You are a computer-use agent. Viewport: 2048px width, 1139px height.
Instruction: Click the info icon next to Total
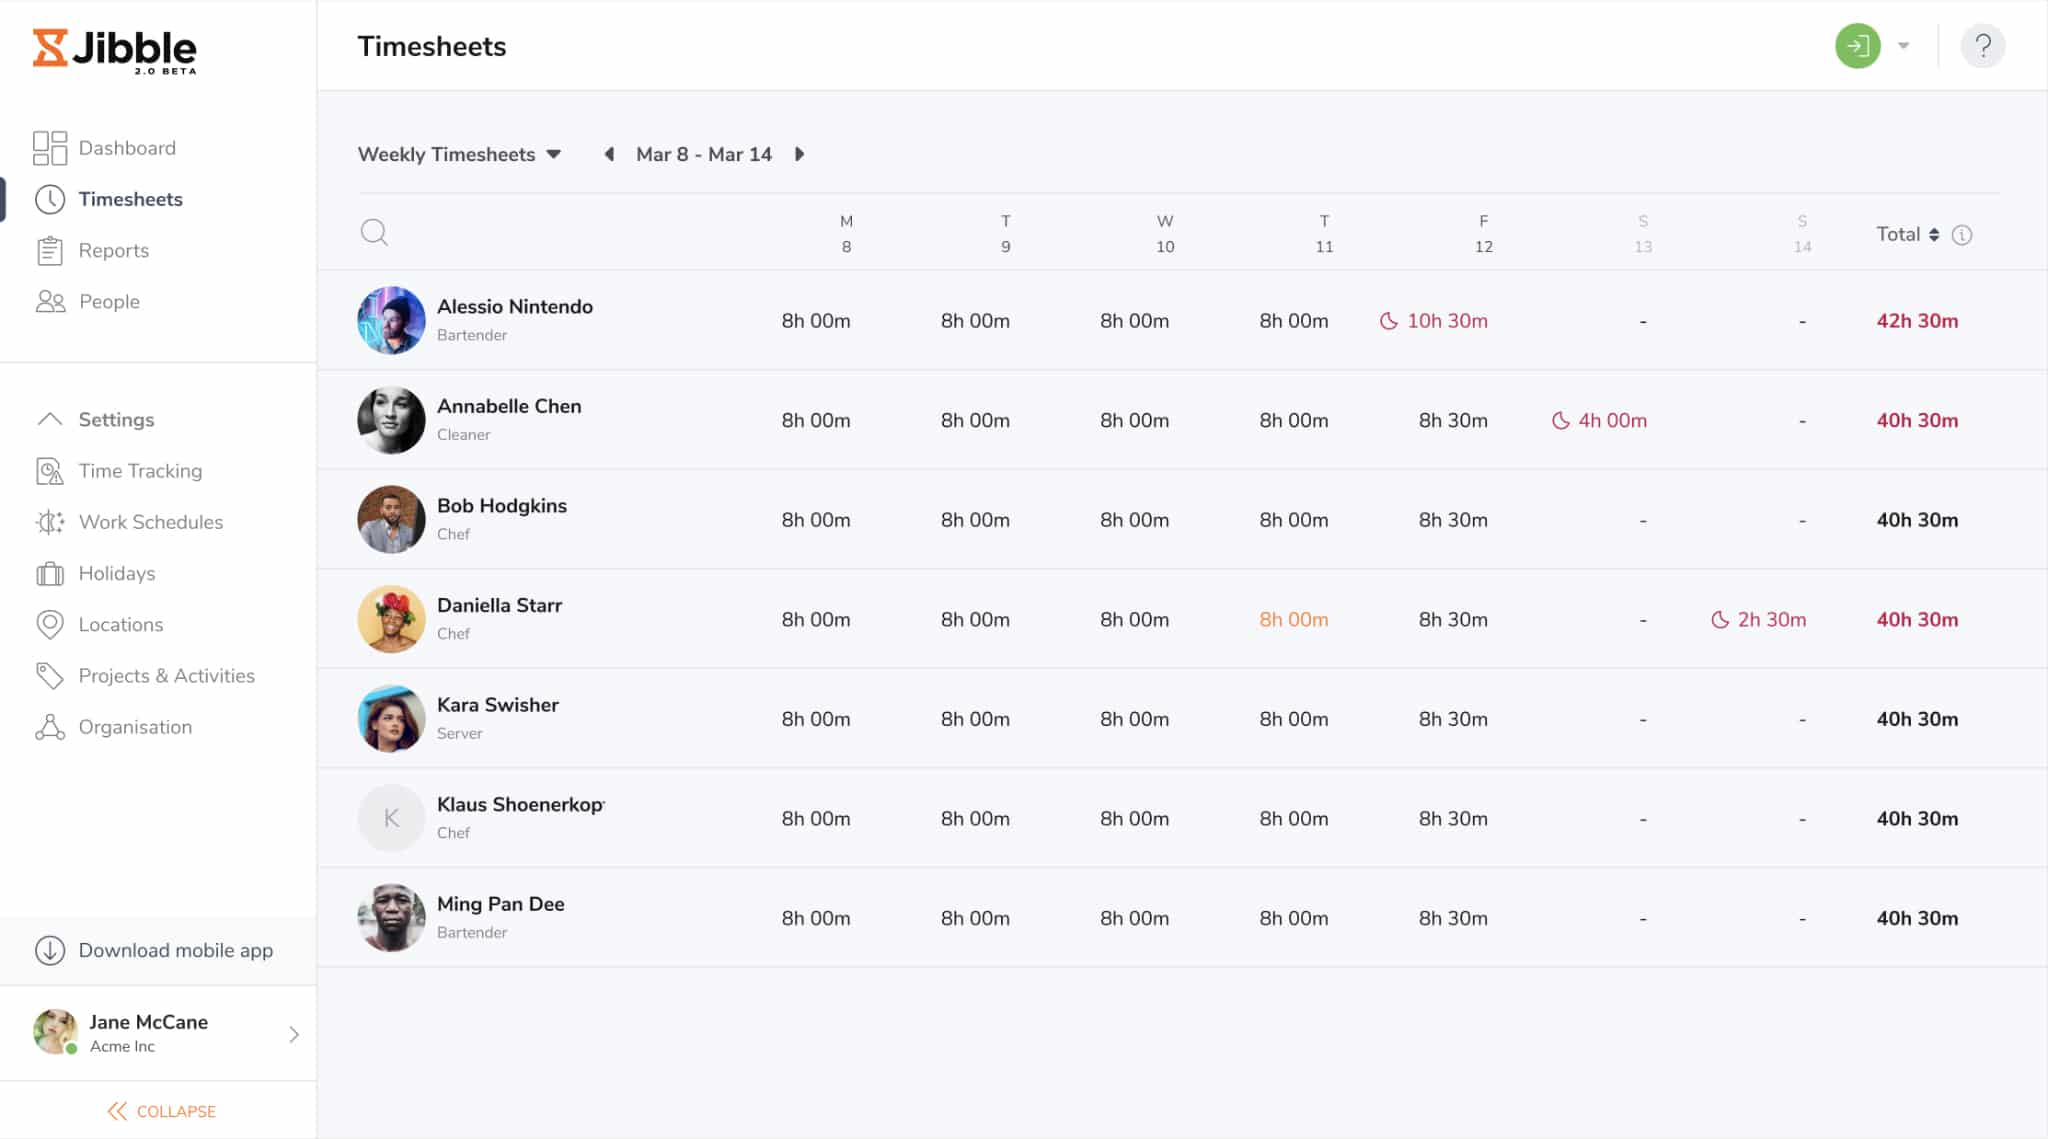[1961, 234]
